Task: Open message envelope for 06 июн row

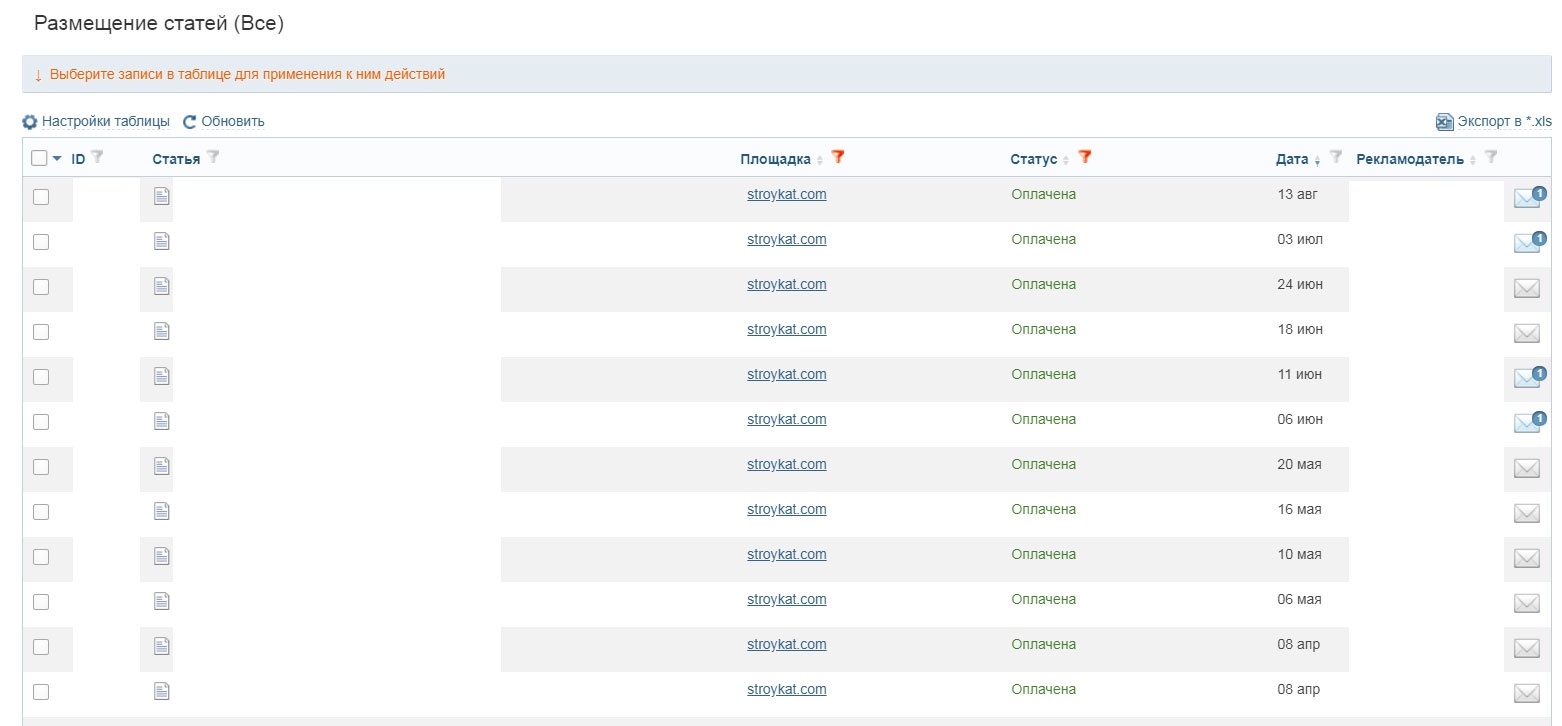Action: (x=1526, y=423)
